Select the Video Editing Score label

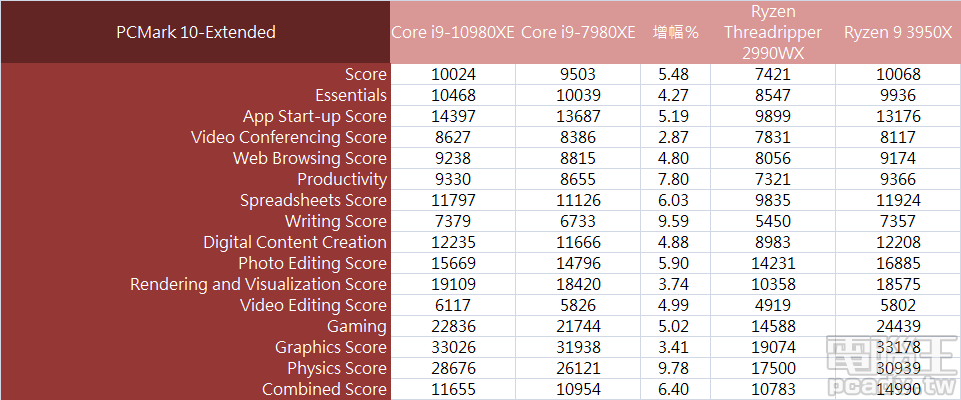click(x=313, y=305)
